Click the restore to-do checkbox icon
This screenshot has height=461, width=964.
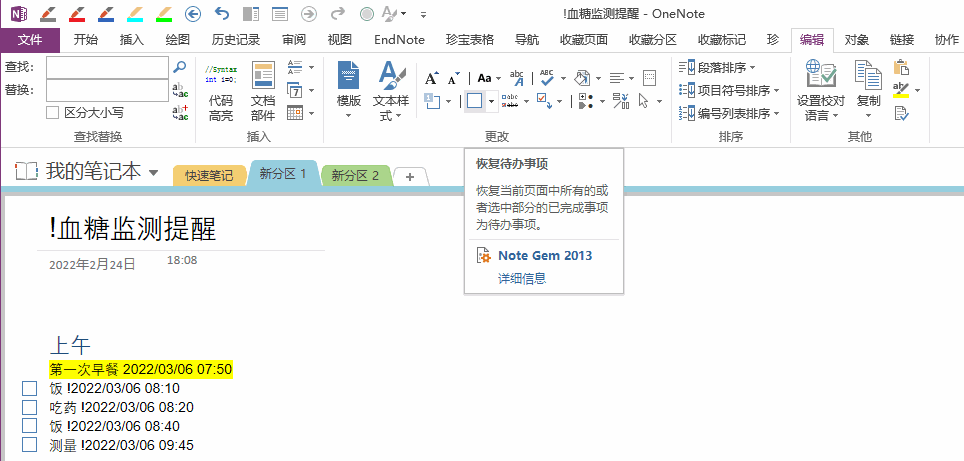point(474,101)
